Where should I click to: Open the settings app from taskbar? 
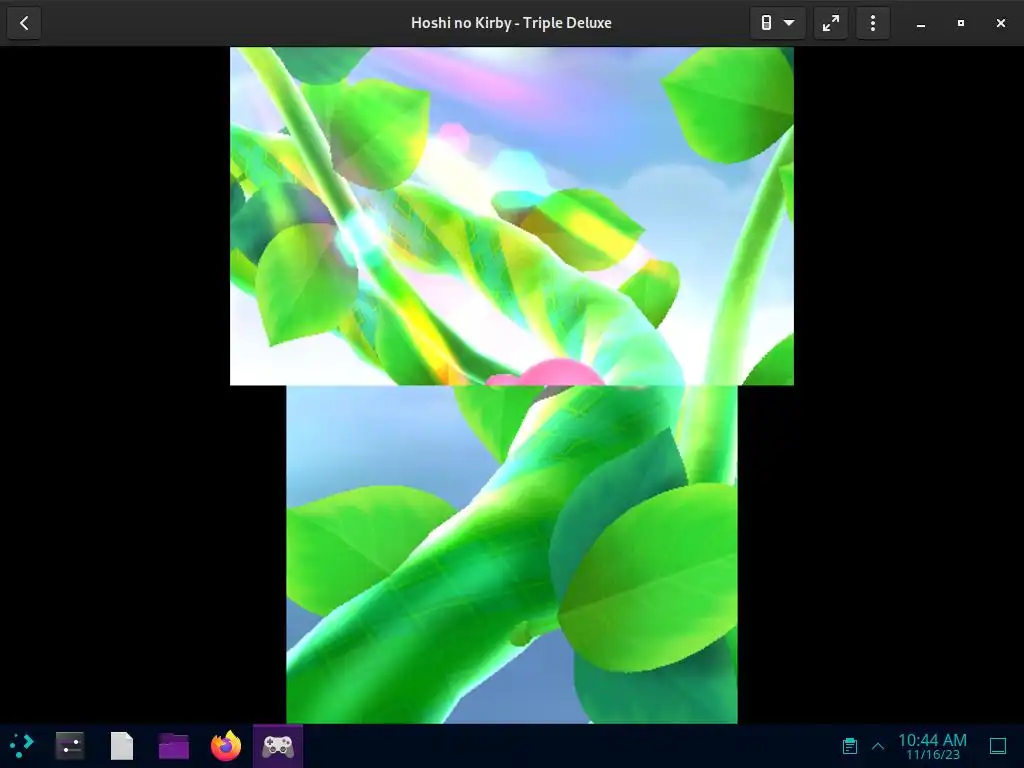(x=70, y=745)
